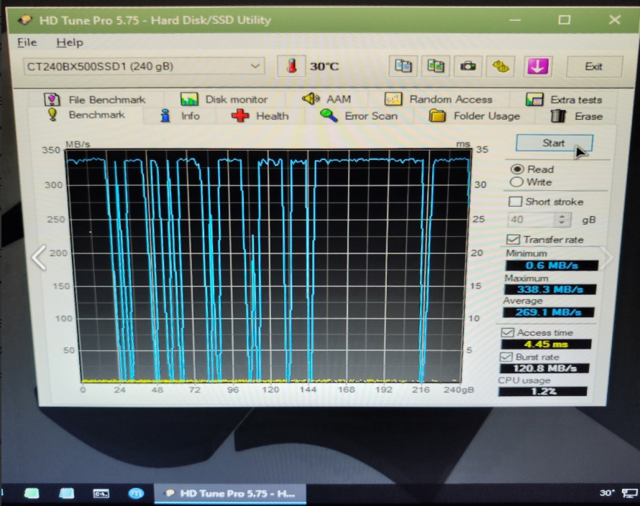This screenshot has width=640, height=506.
Task: Select the Write radio button
Action: point(517,182)
